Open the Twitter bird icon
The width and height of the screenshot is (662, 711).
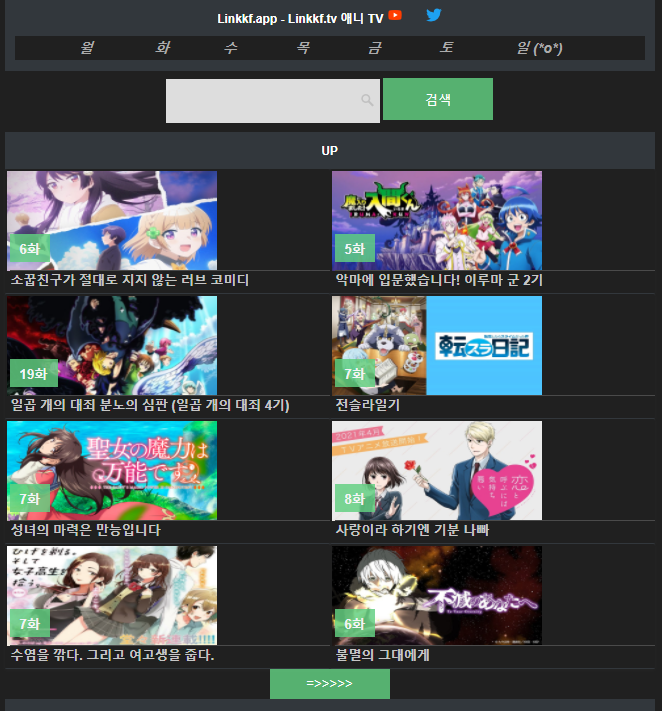tap(433, 15)
